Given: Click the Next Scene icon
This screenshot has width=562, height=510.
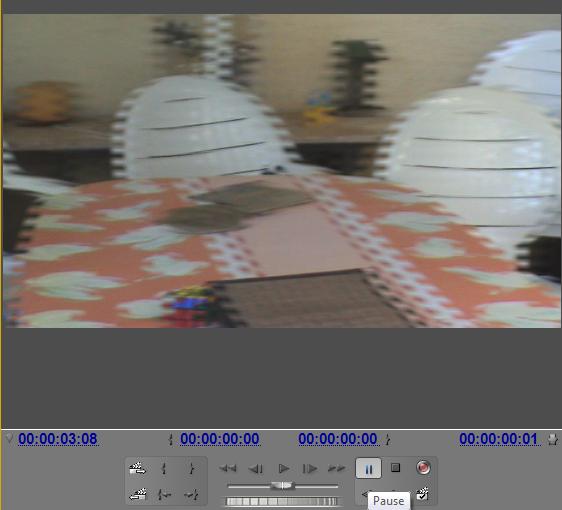Looking at the screenshot, I should [138, 468].
